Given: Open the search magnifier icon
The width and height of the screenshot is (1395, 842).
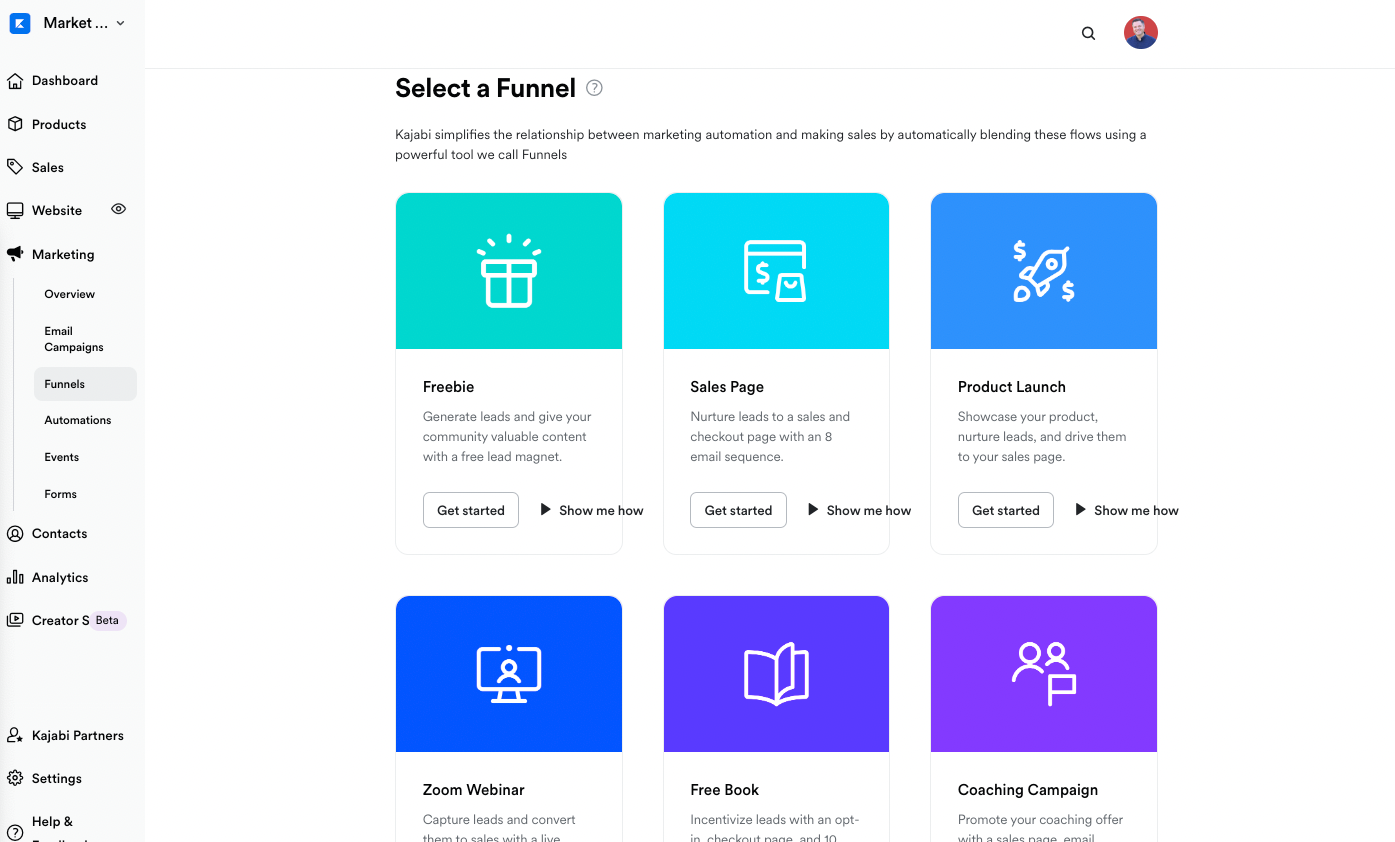Looking at the screenshot, I should [x=1088, y=33].
